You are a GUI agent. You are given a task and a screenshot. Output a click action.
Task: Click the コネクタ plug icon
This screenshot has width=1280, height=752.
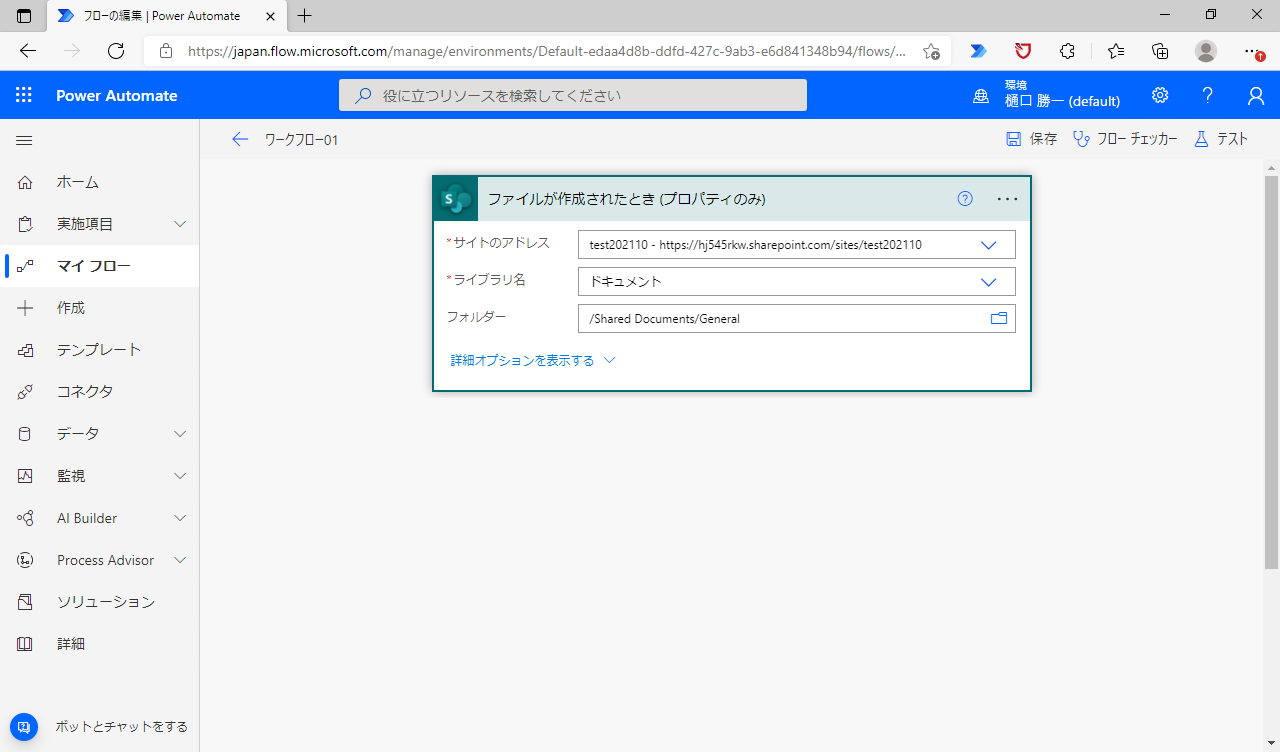click(x=25, y=392)
